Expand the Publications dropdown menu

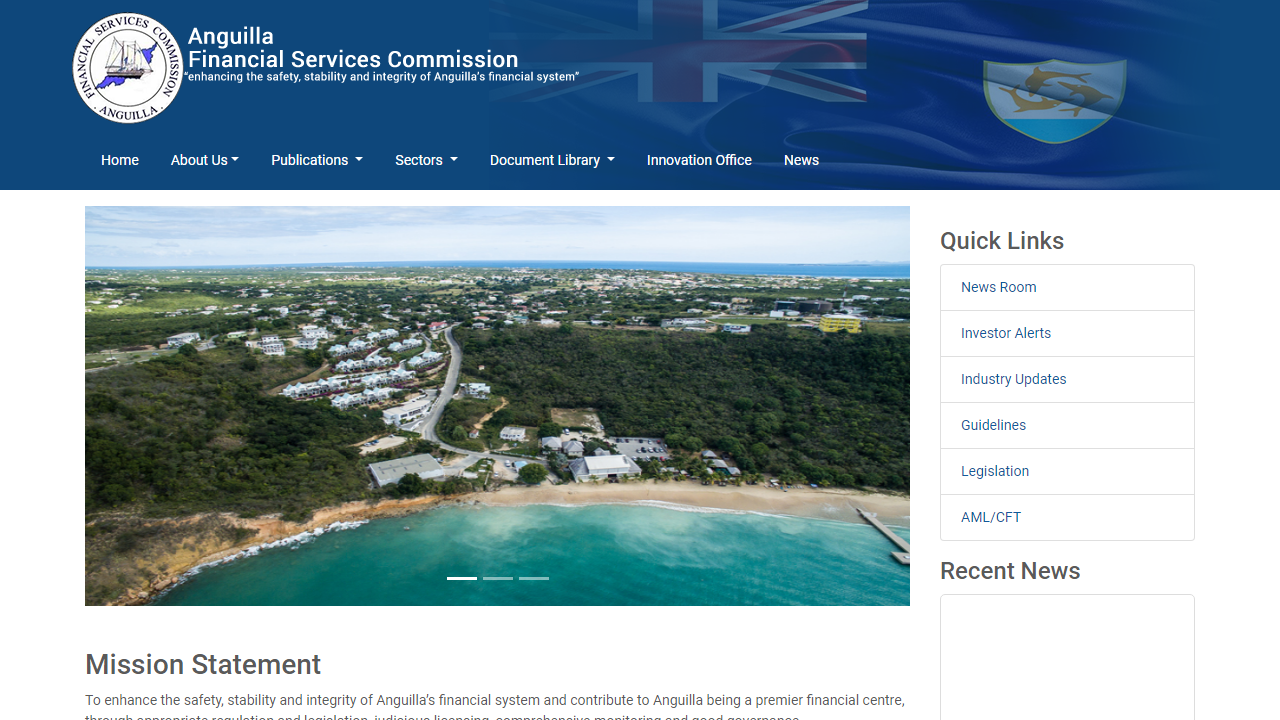[x=316, y=160]
